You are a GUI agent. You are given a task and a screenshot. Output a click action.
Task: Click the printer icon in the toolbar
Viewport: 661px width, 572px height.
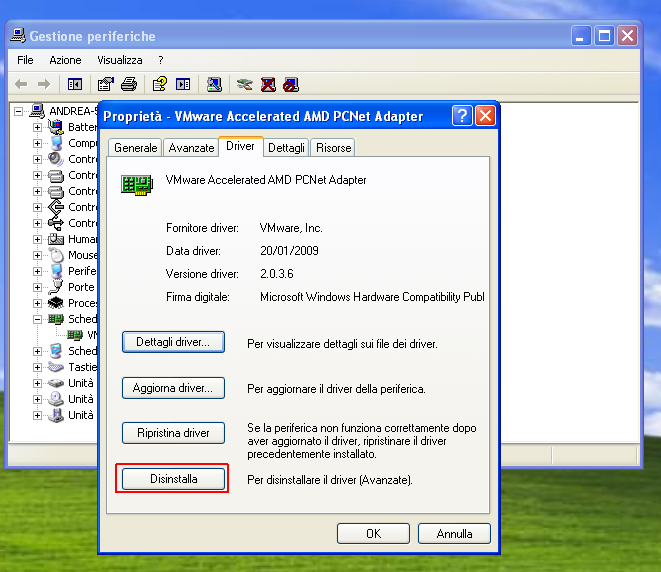coord(129,84)
